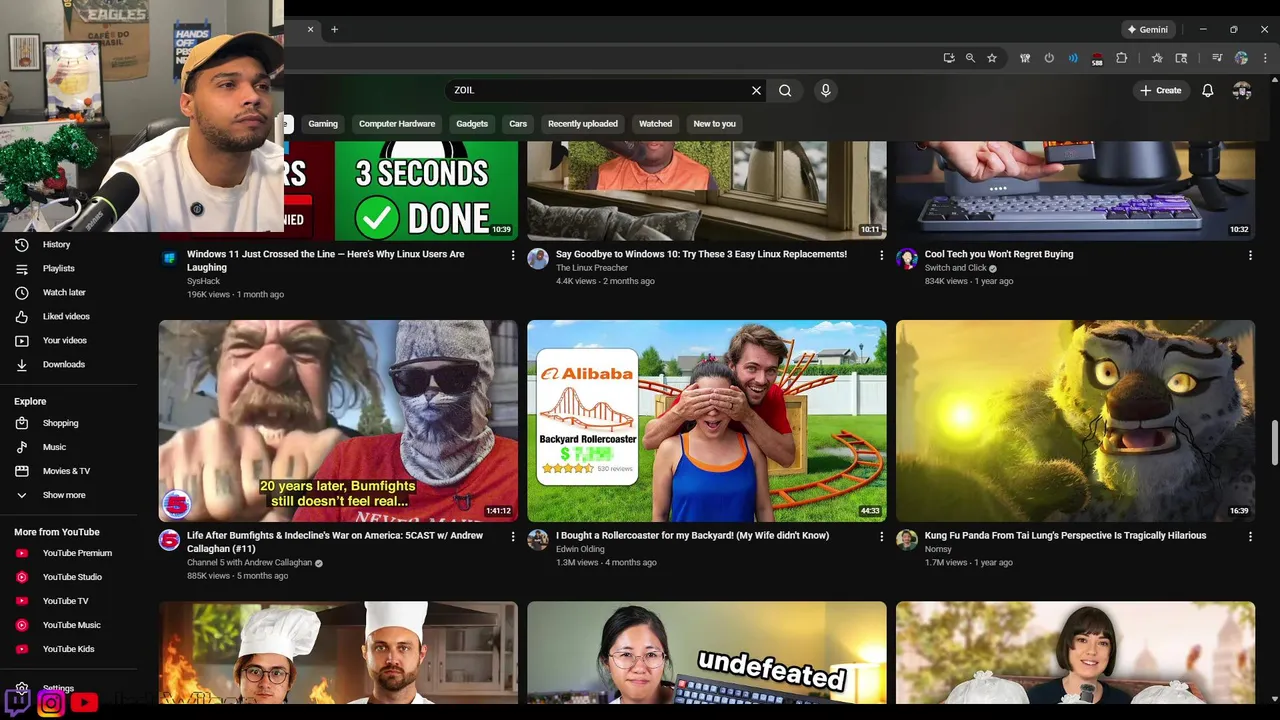Open YouTube Kids link

pyautogui.click(x=68, y=649)
